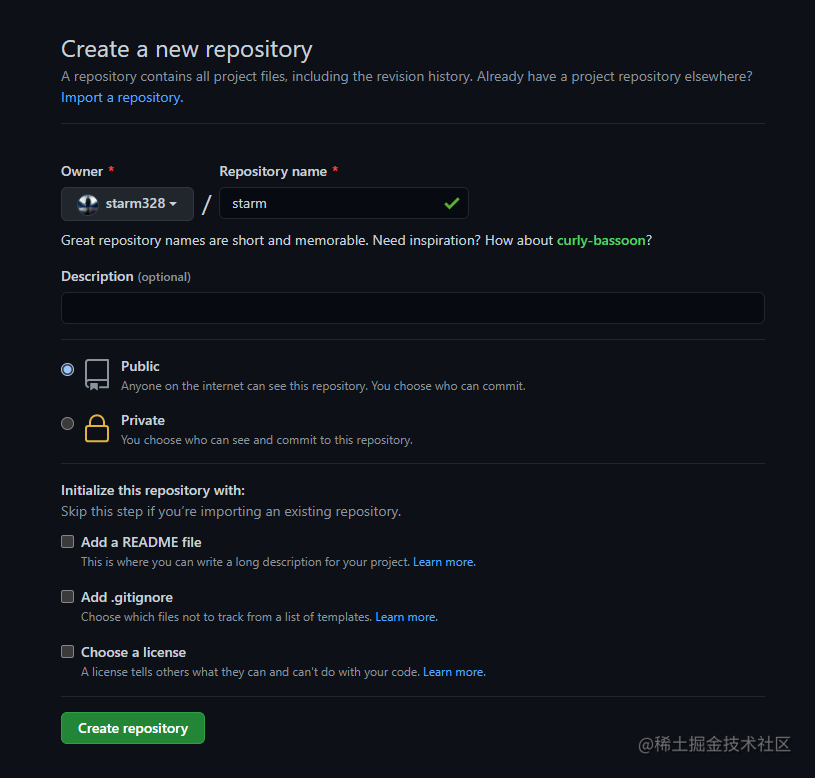The width and height of the screenshot is (815, 778).
Task: Open Learn more link for .gitignore
Action: (x=406, y=617)
